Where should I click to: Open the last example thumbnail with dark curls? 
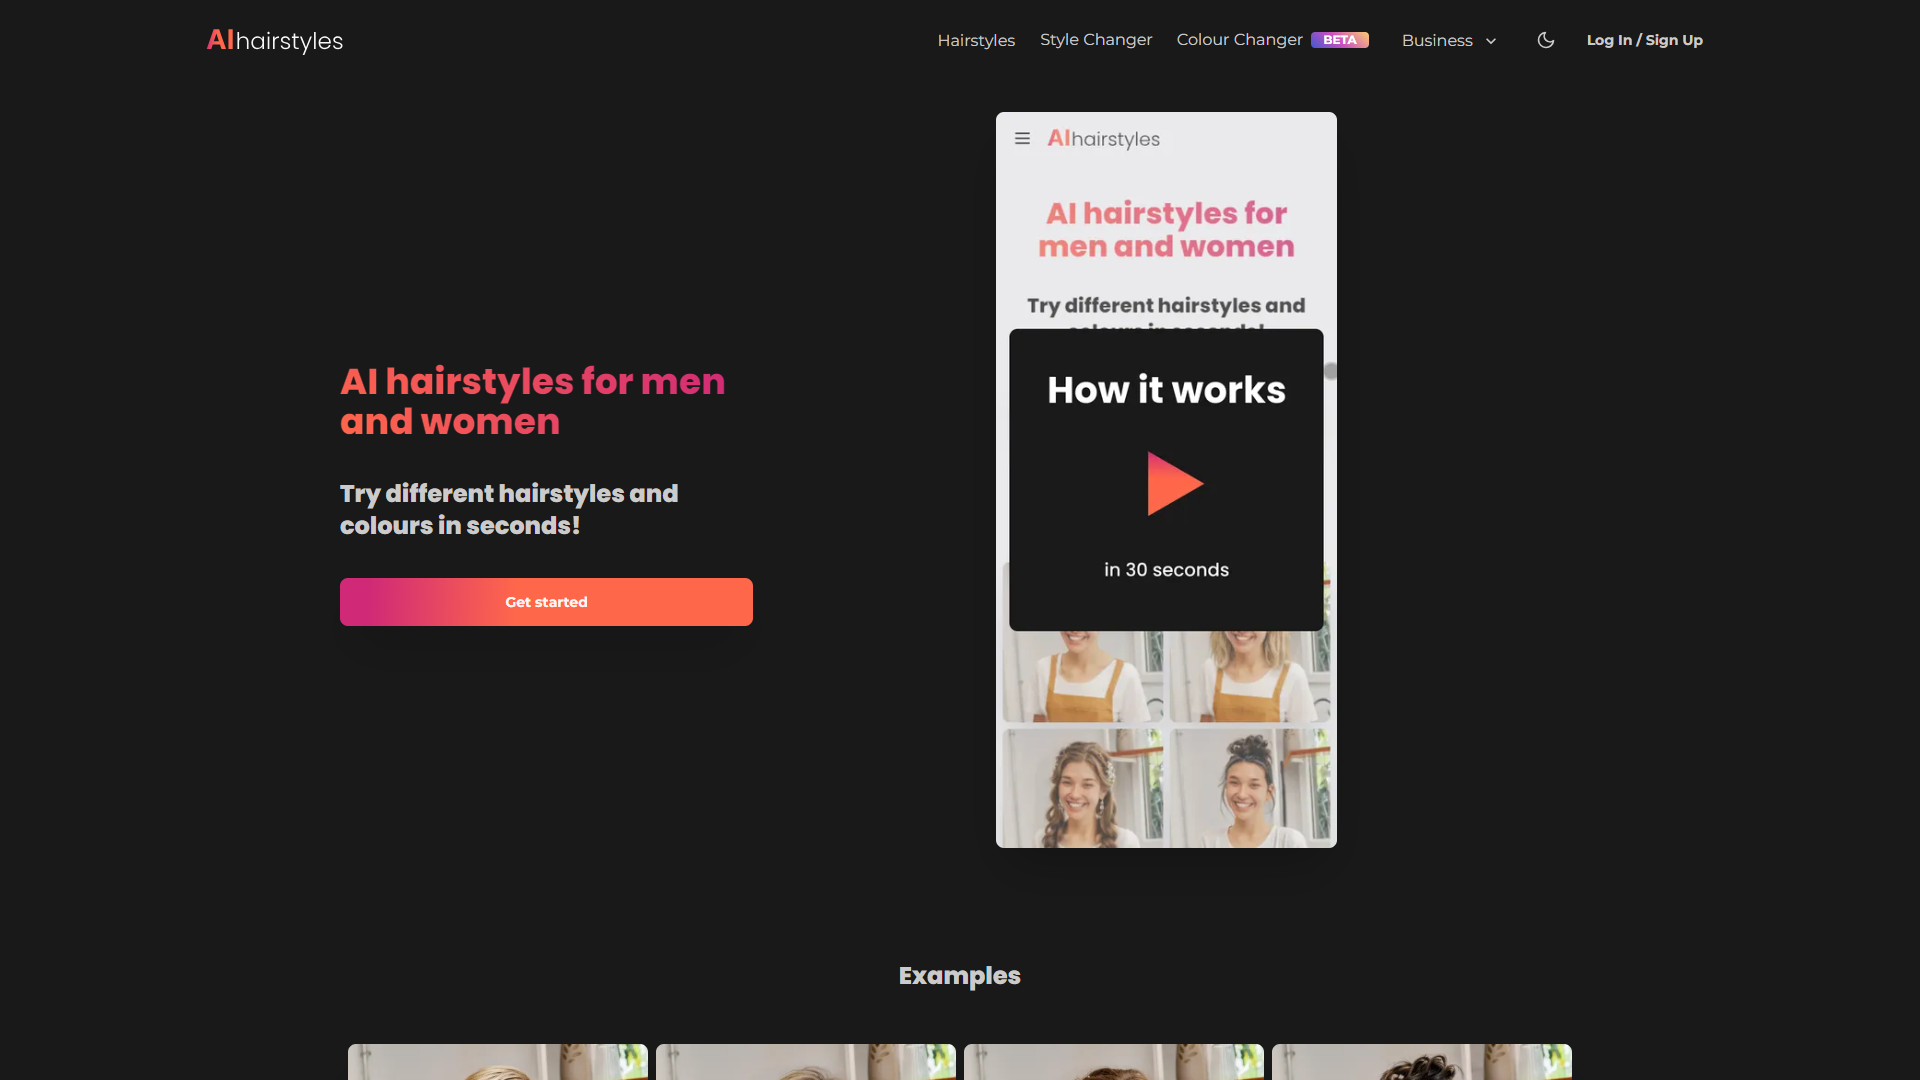(1421, 1062)
